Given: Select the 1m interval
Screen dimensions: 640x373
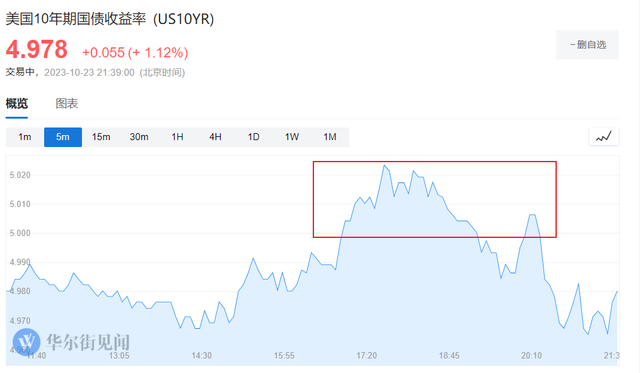Looking at the screenshot, I should [25, 137].
